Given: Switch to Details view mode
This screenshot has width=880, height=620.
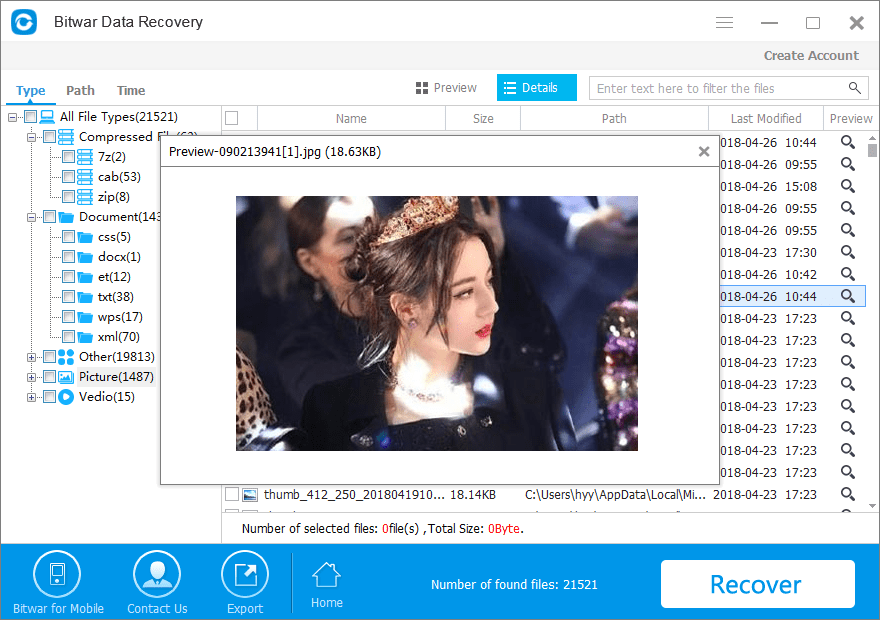Looking at the screenshot, I should [x=537, y=88].
